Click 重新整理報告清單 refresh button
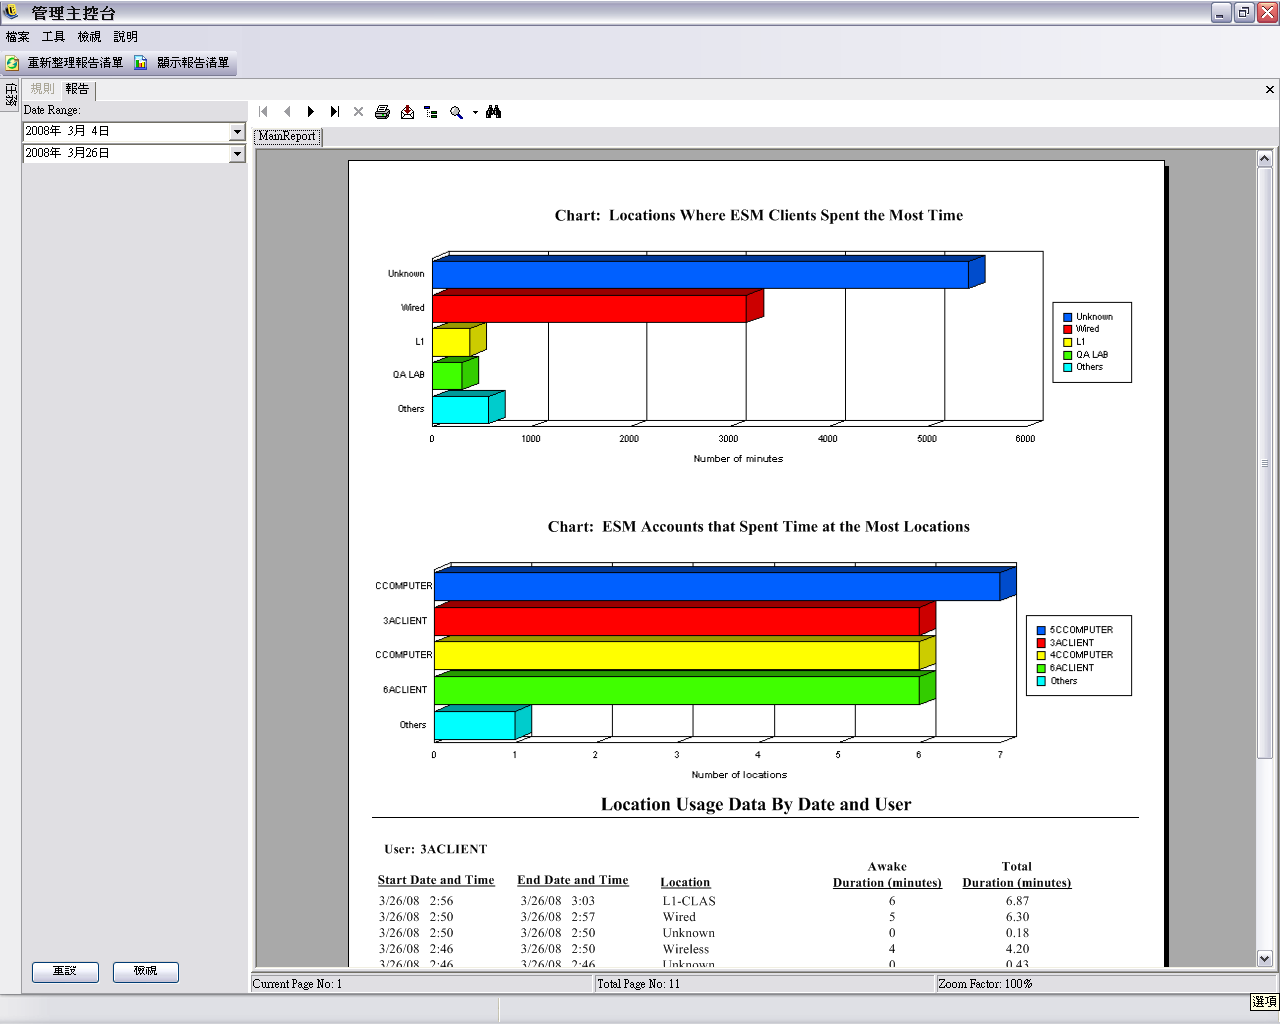This screenshot has width=1280, height=1024. [x=65, y=63]
